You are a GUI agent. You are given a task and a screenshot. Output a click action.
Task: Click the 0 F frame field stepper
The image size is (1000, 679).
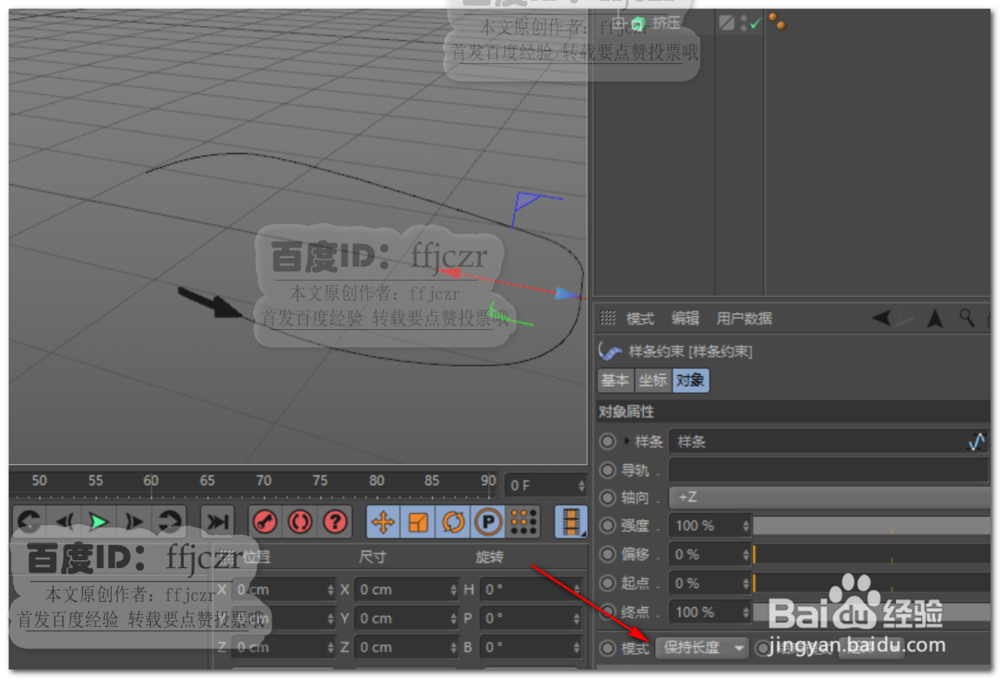tap(581, 485)
